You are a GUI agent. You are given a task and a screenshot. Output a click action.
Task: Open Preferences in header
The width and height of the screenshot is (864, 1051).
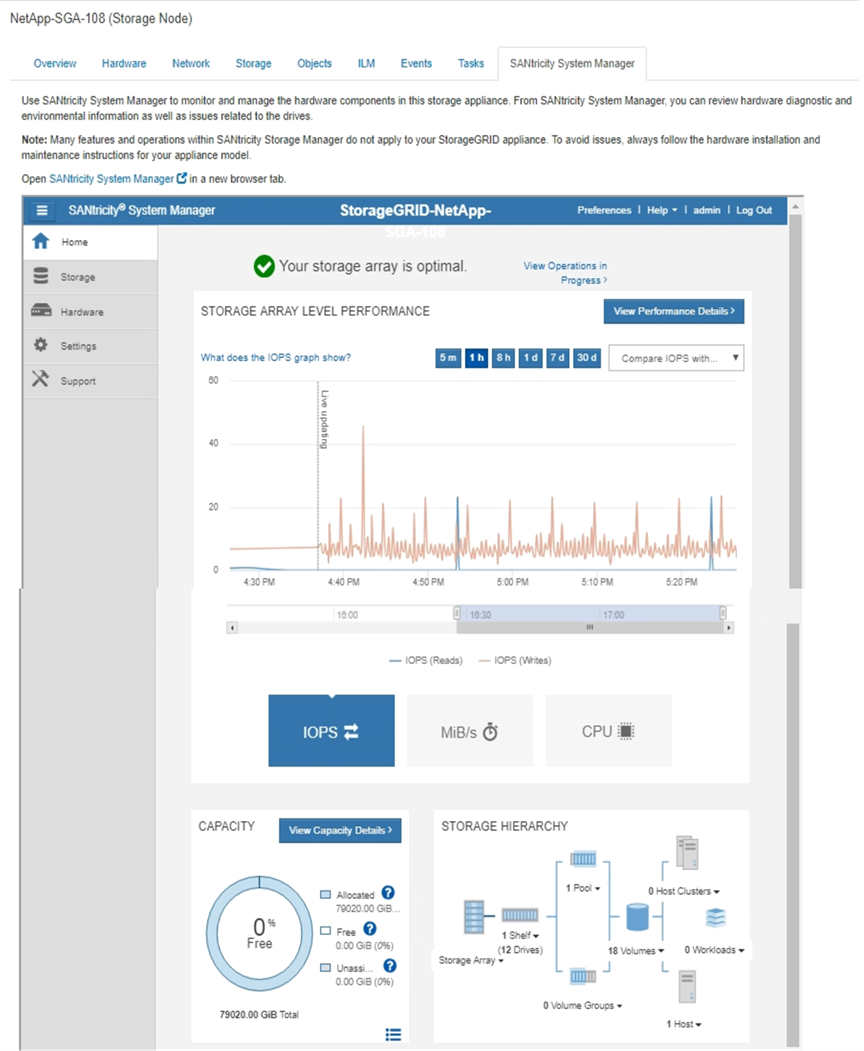pyautogui.click(x=604, y=210)
